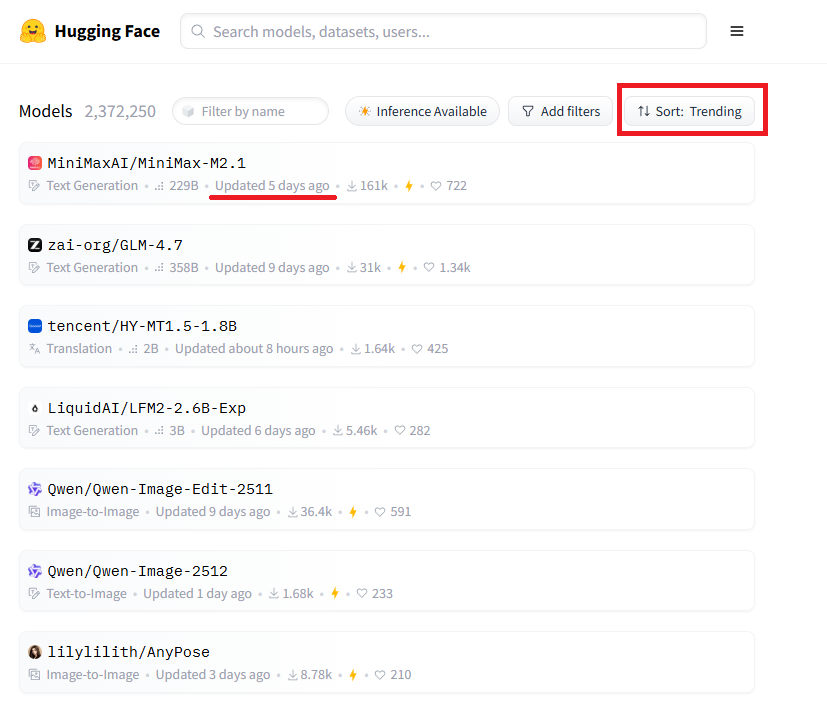Select the Qwen/Qwen-Image-2512 model link
This screenshot has width=827, height=701.
(137, 571)
